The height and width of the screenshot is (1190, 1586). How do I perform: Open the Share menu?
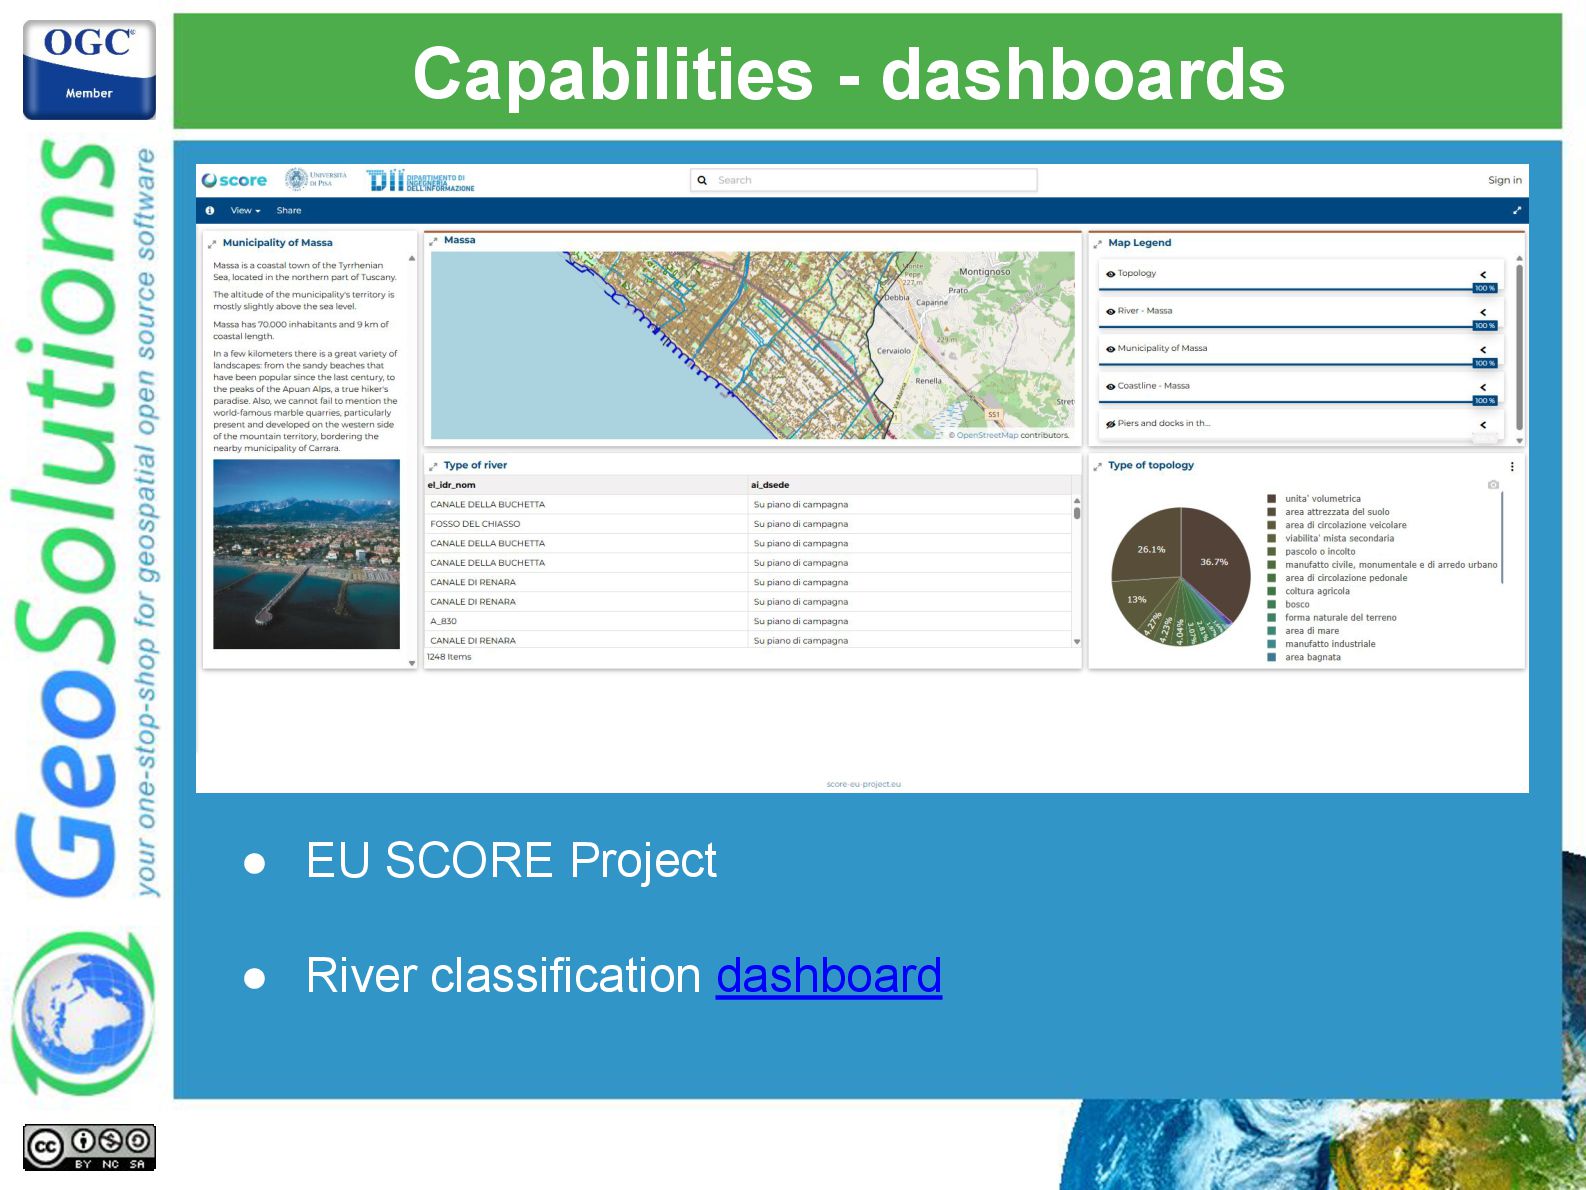pos(289,210)
